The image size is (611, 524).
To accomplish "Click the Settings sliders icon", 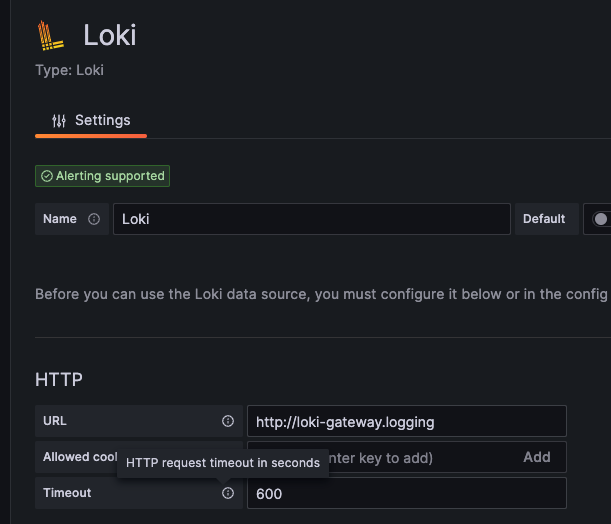I will pyautogui.click(x=59, y=121).
